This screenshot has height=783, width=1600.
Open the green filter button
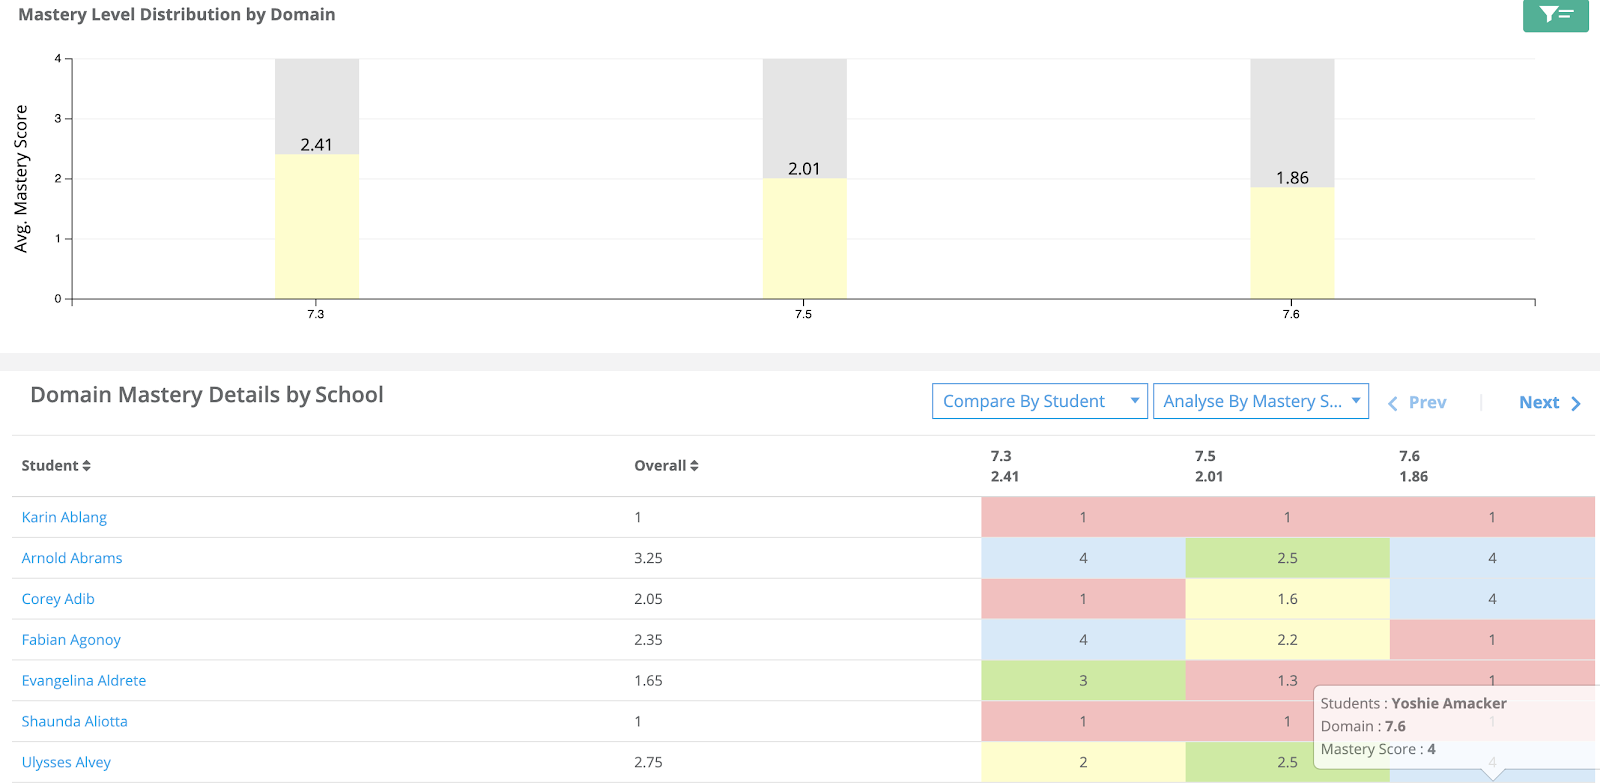[x=1555, y=15]
